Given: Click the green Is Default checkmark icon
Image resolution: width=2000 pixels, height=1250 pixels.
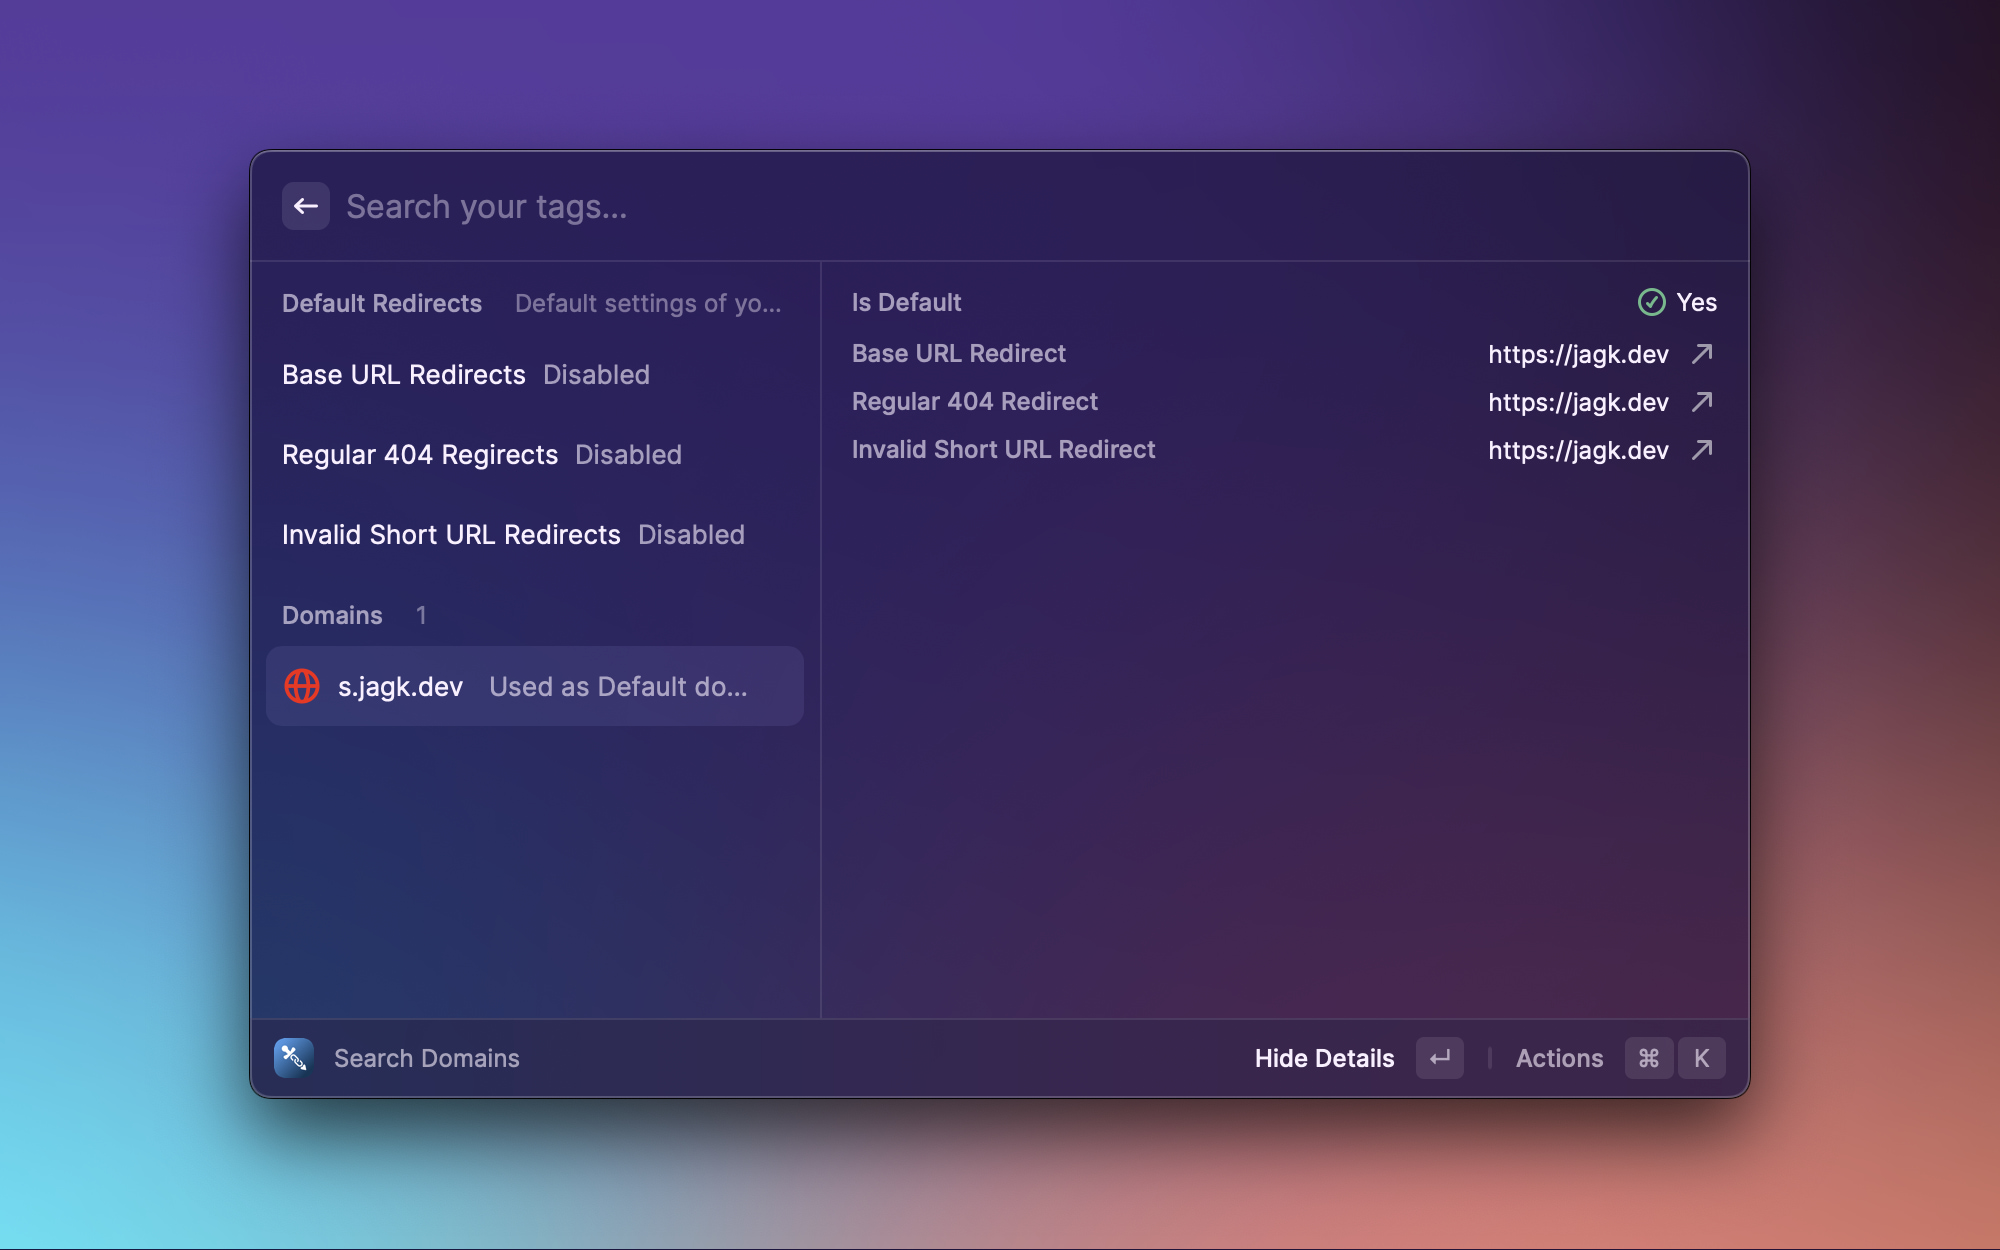Looking at the screenshot, I should (x=1651, y=302).
